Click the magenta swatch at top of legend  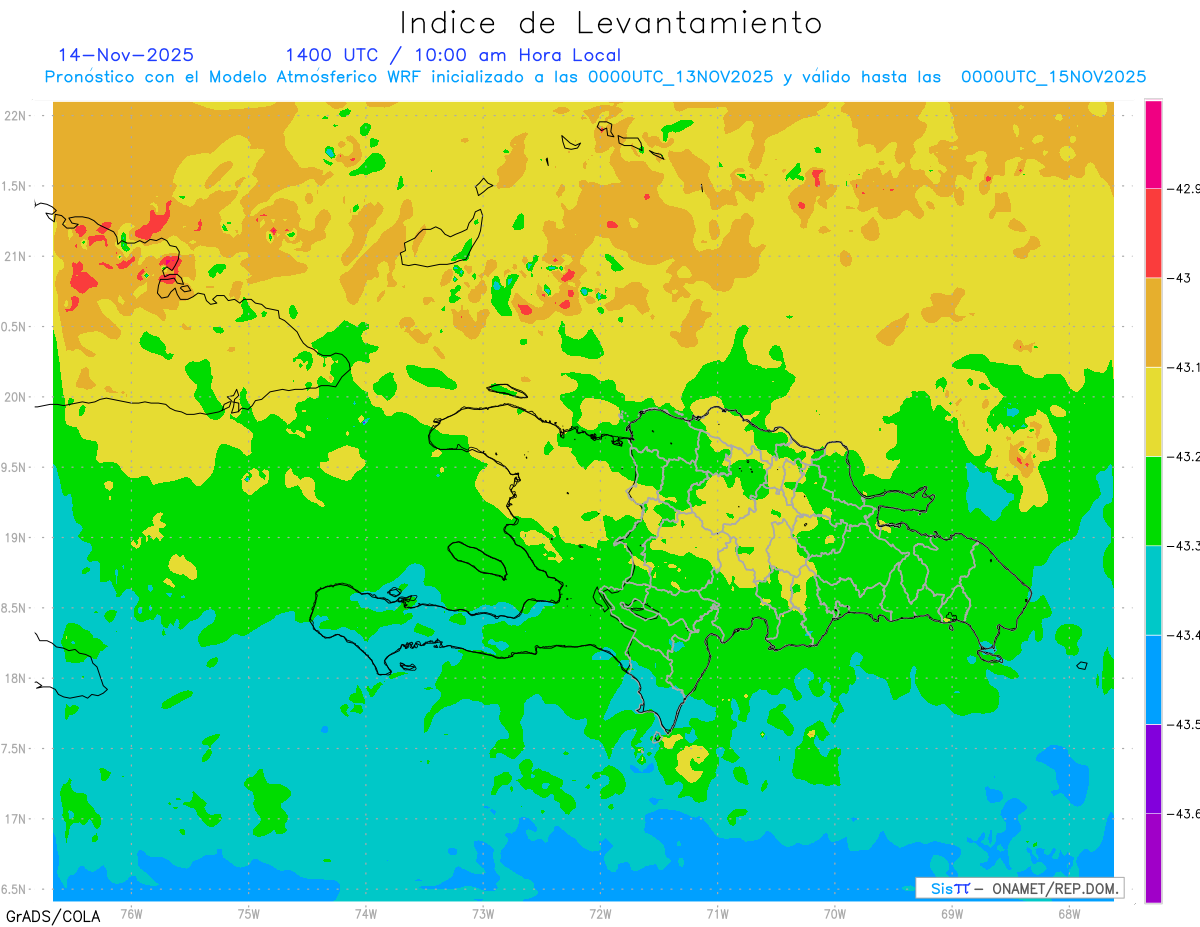pos(1153,144)
